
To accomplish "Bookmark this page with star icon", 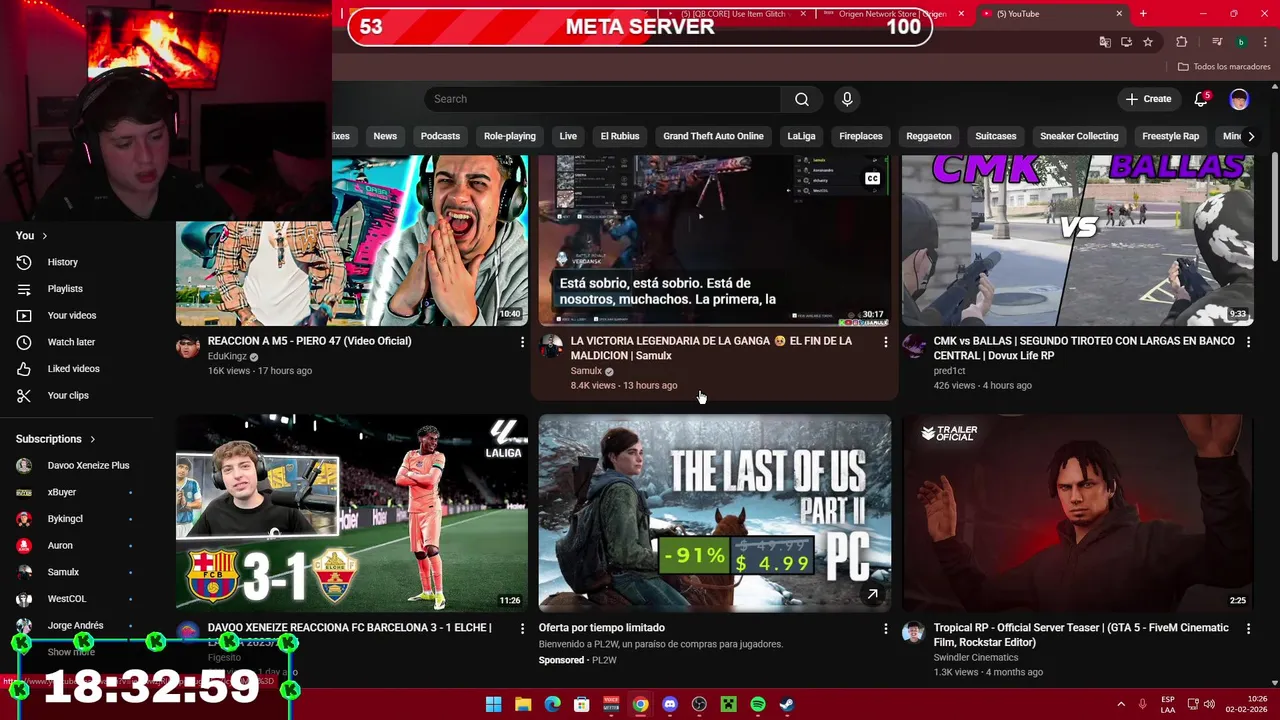I will click(x=1148, y=42).
